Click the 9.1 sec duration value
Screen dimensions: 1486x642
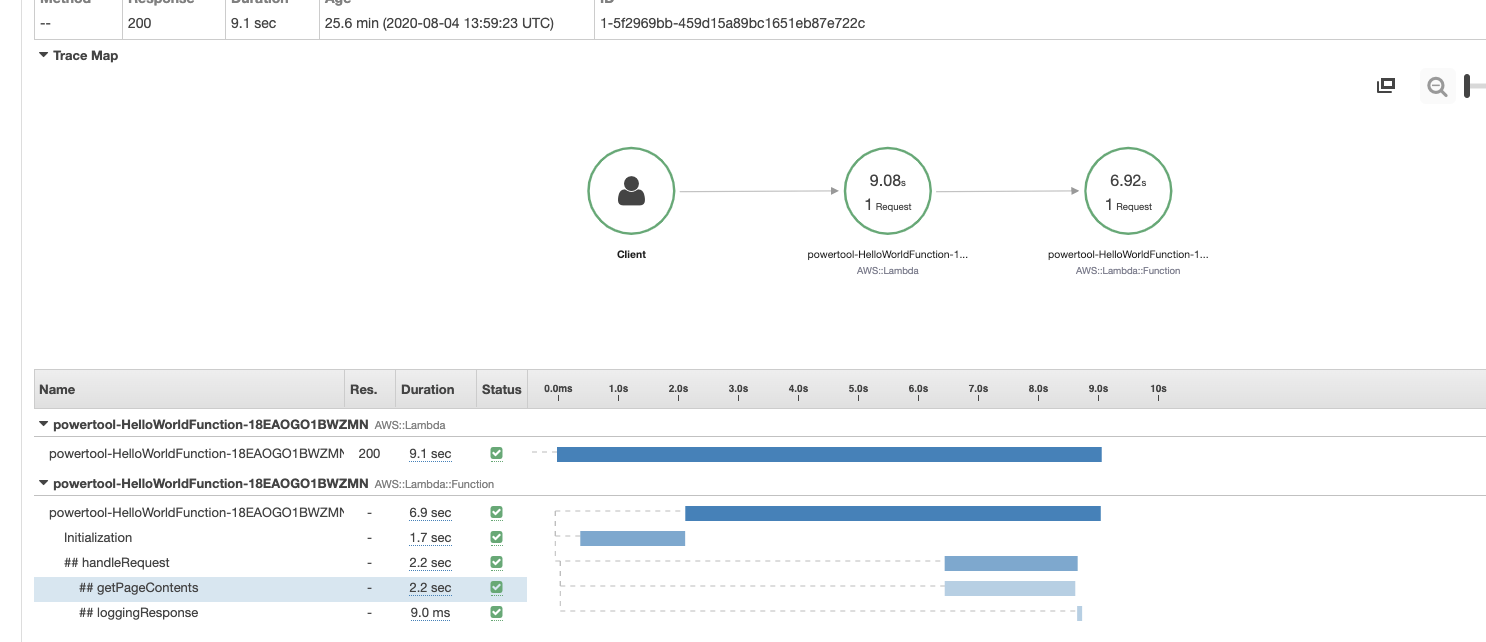(430, 454)
